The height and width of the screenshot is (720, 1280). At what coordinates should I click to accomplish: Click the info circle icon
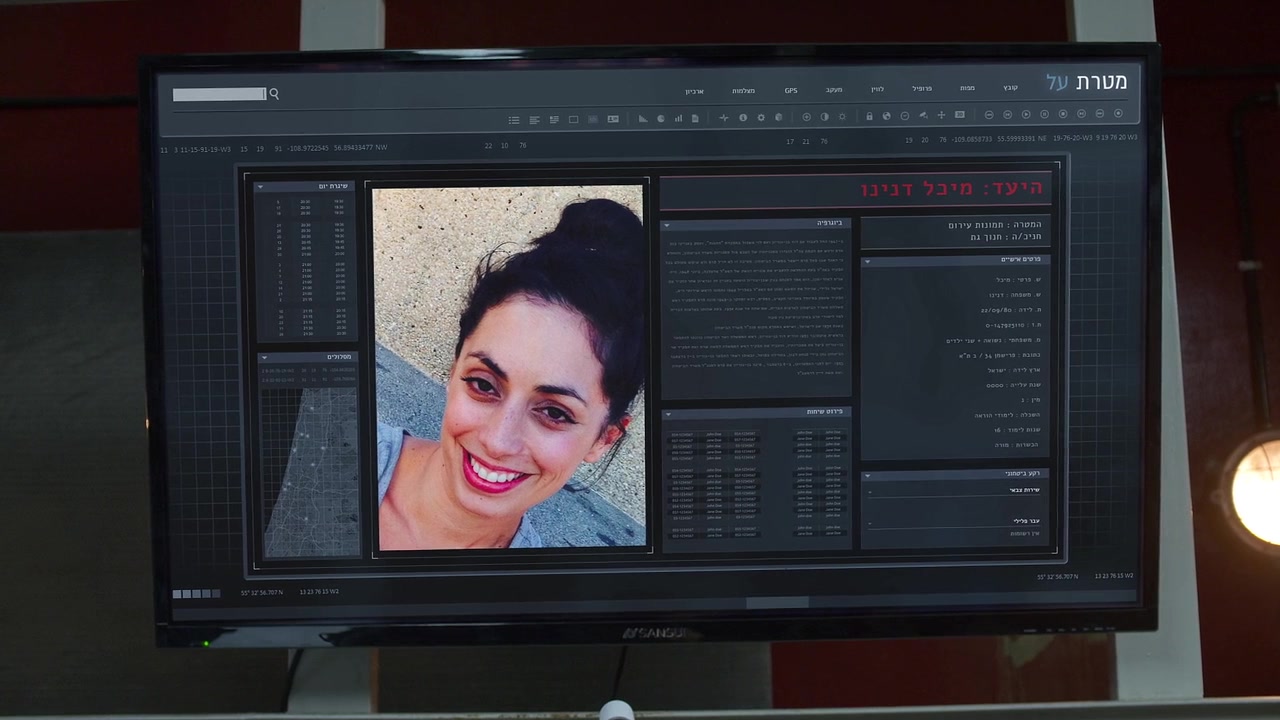pyautogui.click(x=743, y=117)
